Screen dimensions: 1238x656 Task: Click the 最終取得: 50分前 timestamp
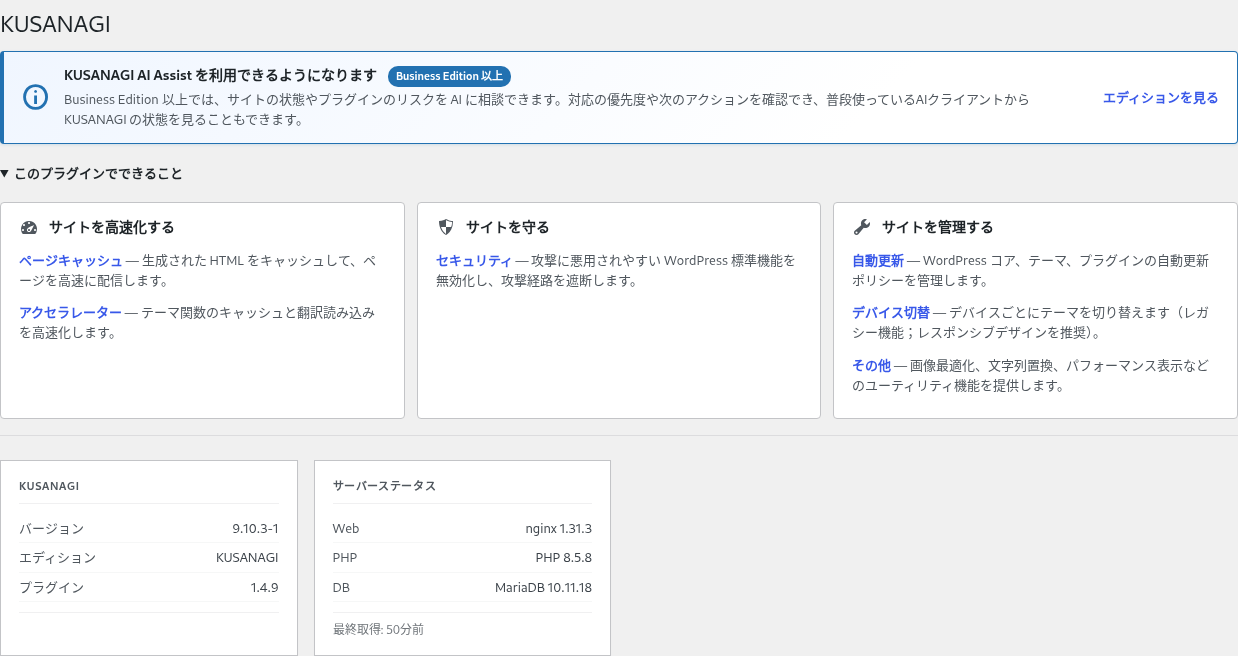378,630
